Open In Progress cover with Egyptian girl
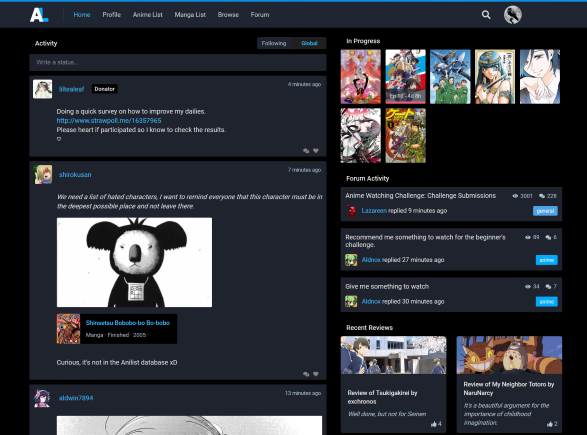Screen dimensions: 587x435 pos(495,77)
